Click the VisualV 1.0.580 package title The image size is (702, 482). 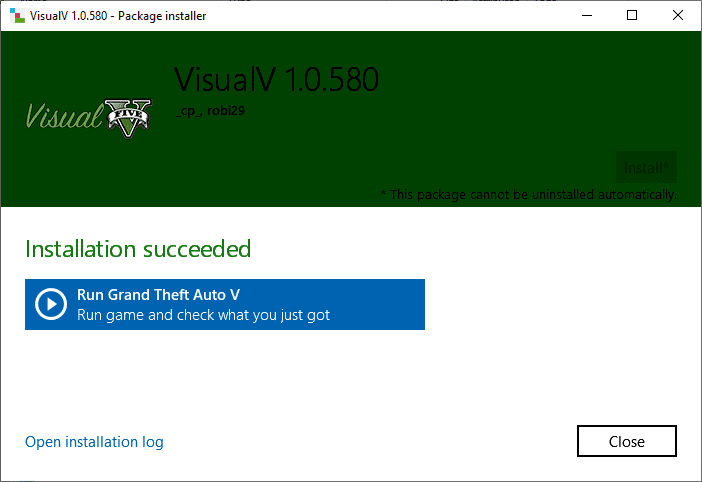pyautogui.click(x=276, y=80)
